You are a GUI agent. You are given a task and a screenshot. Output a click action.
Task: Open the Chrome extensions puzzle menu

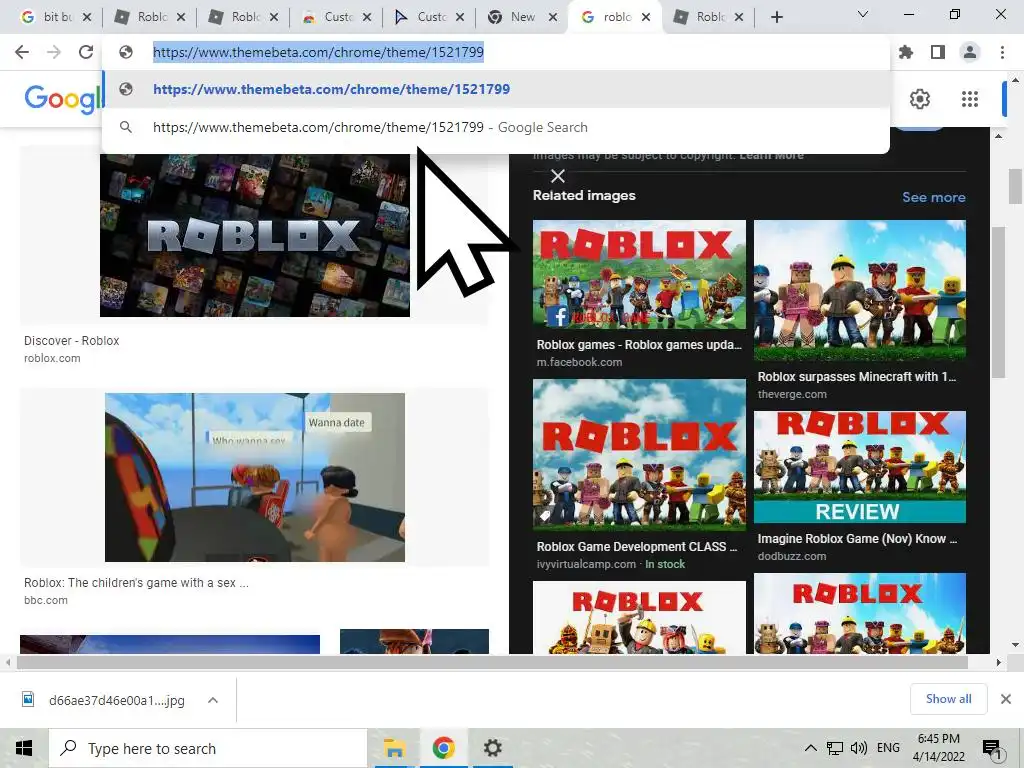point(906,52)
